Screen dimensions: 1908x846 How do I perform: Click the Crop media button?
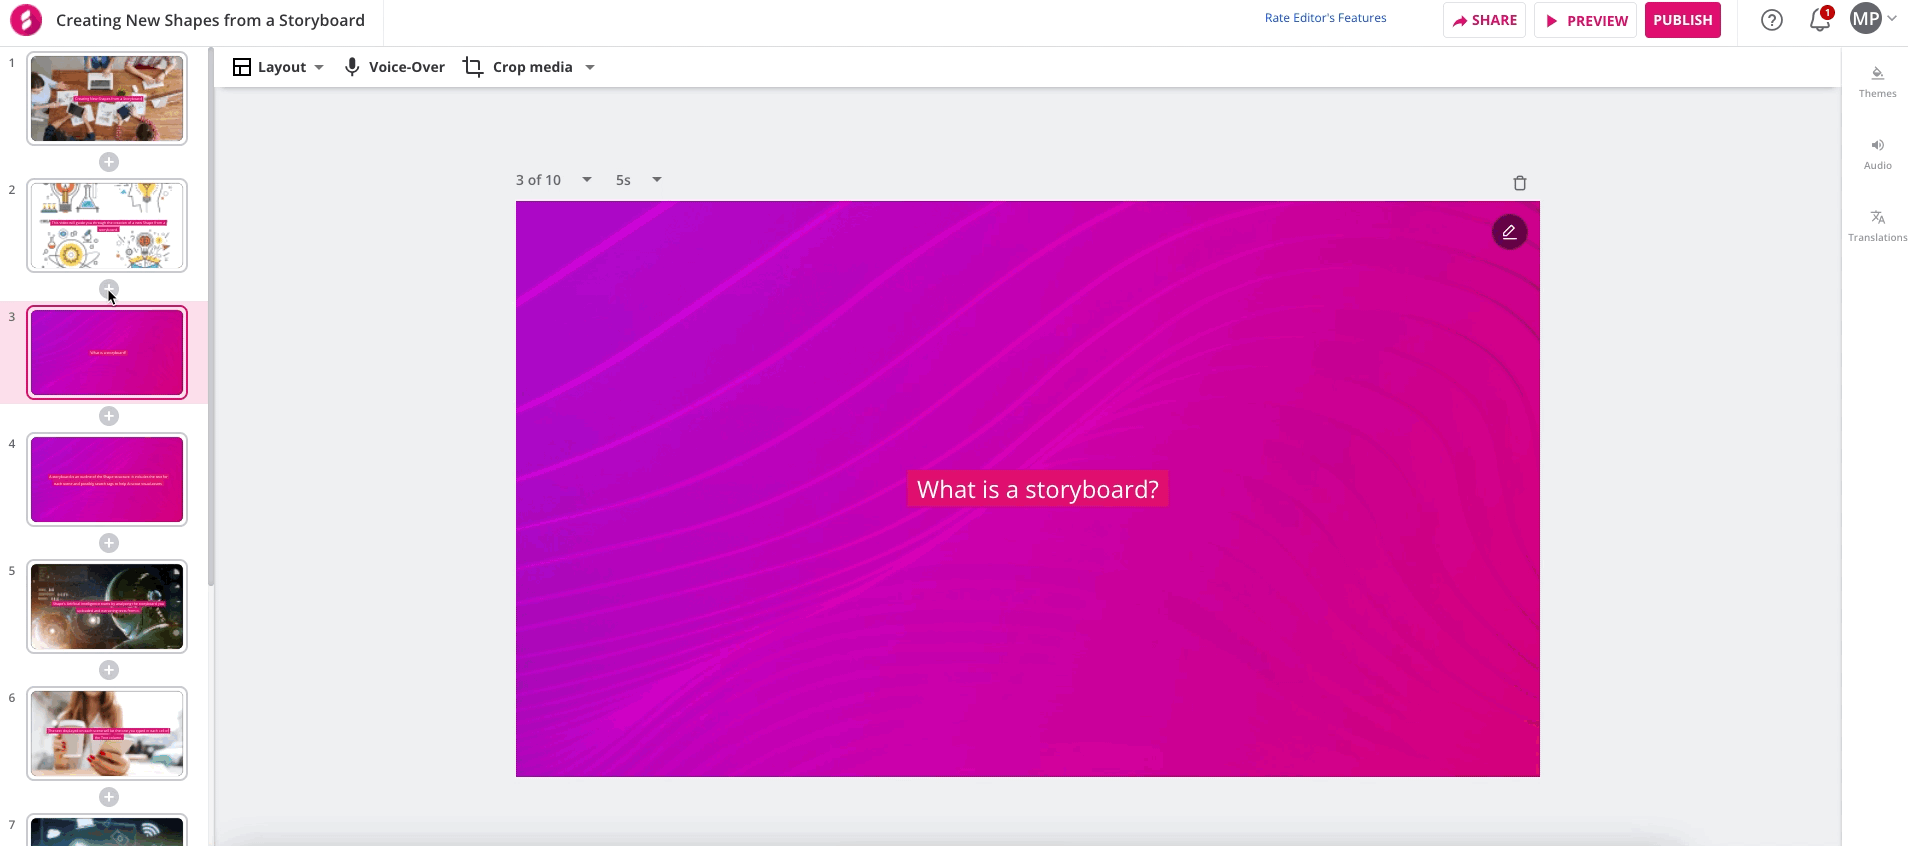coord(518,67)
